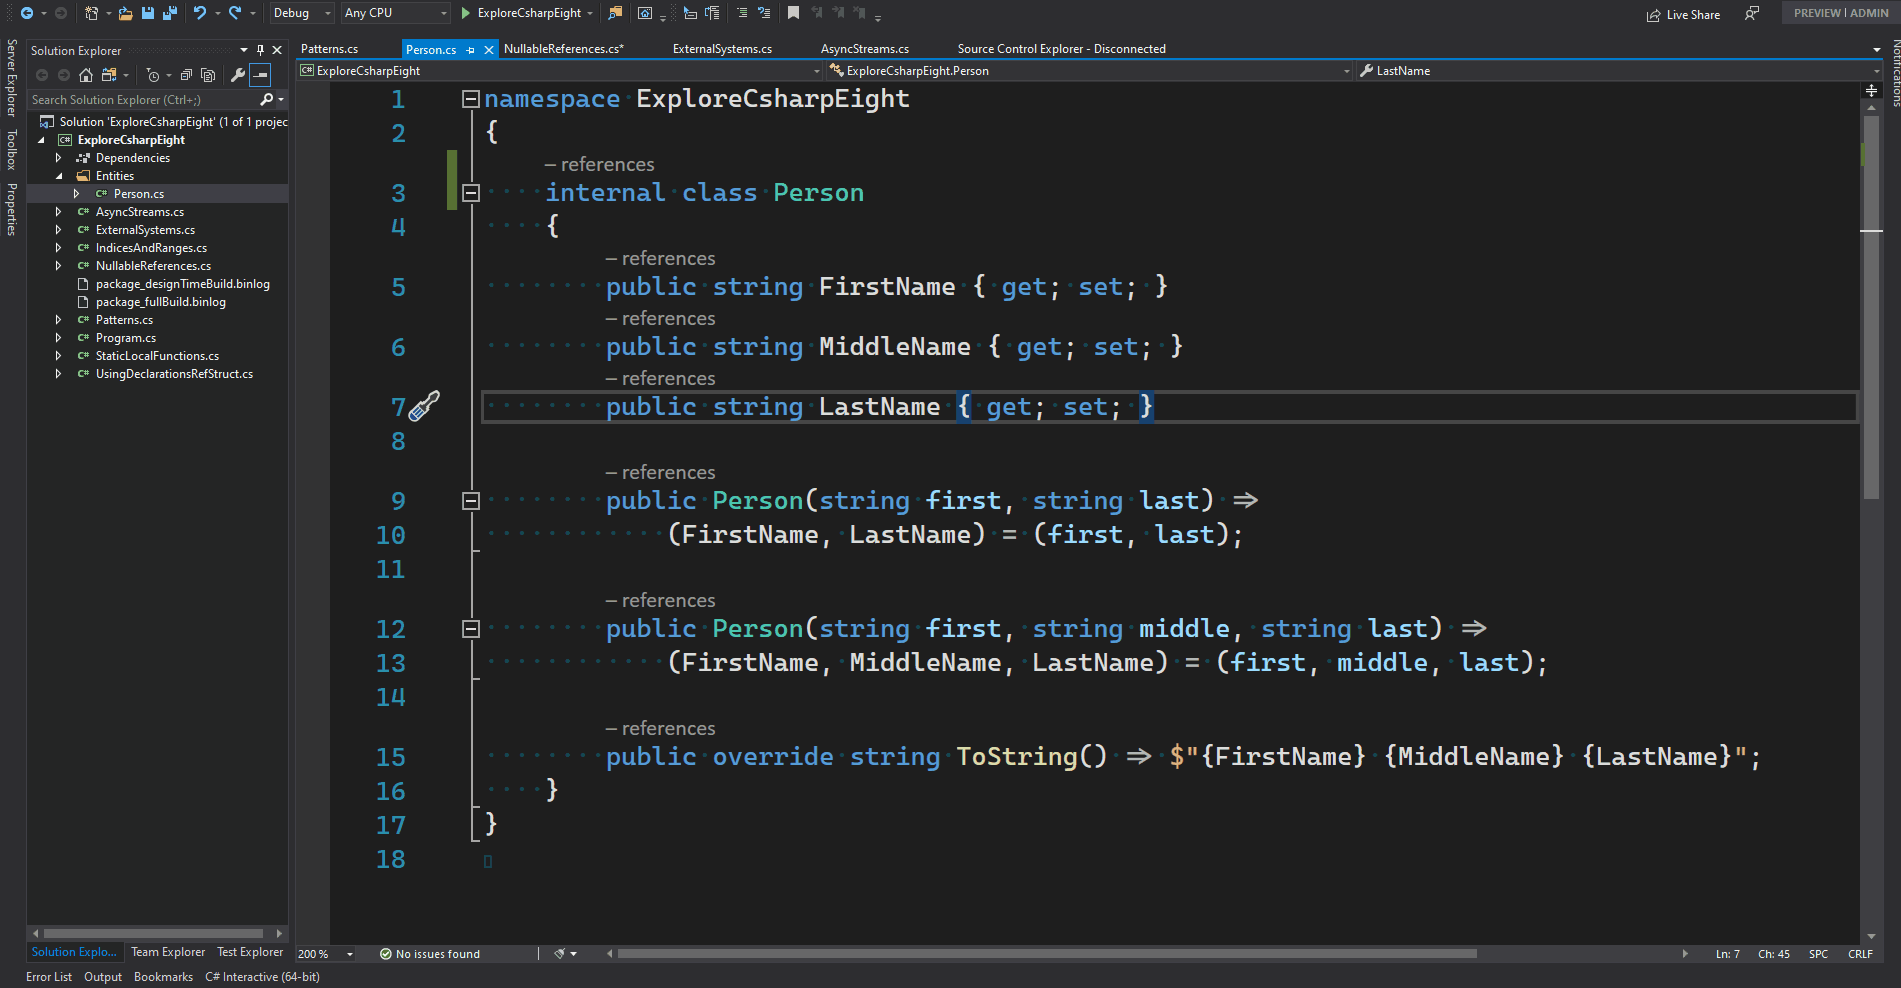Click Sync with Active Document icon
This screenshot has height=988, width=1901.
(108, 75)
